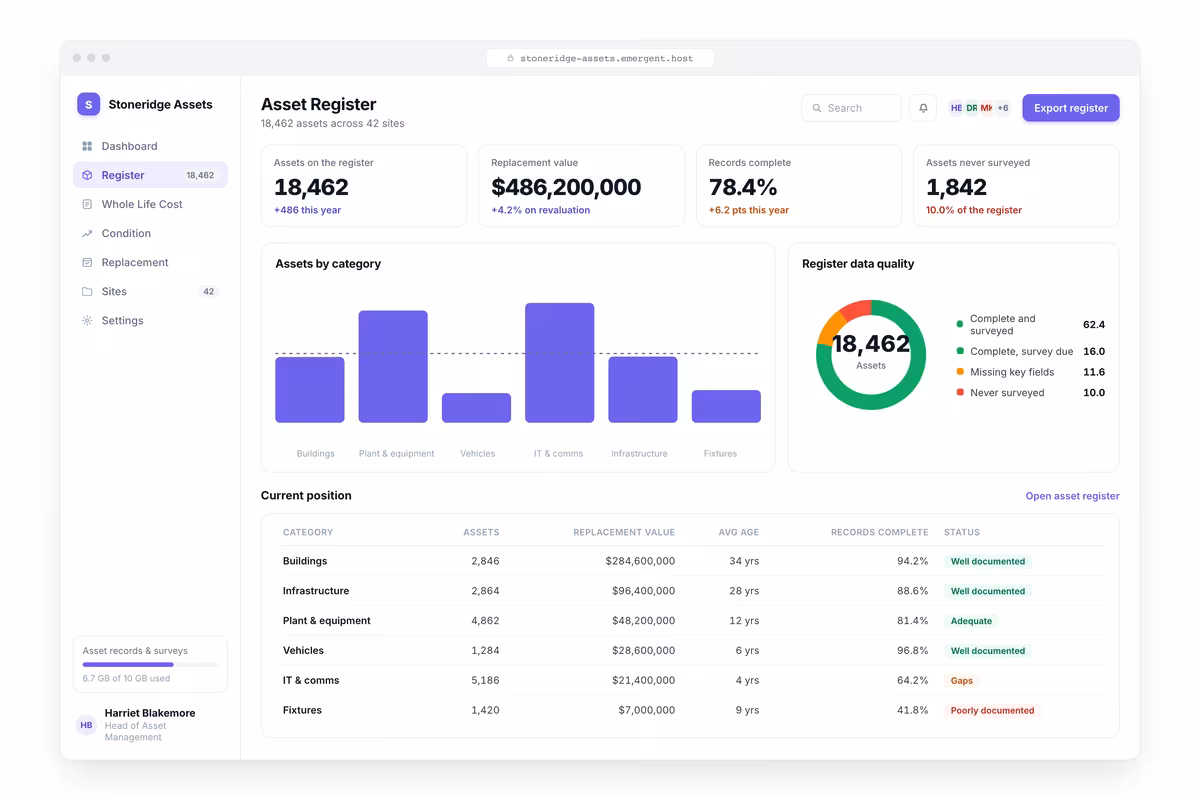Select the Infrastructure table row
1200x800 pixels.
coord(690,591)
